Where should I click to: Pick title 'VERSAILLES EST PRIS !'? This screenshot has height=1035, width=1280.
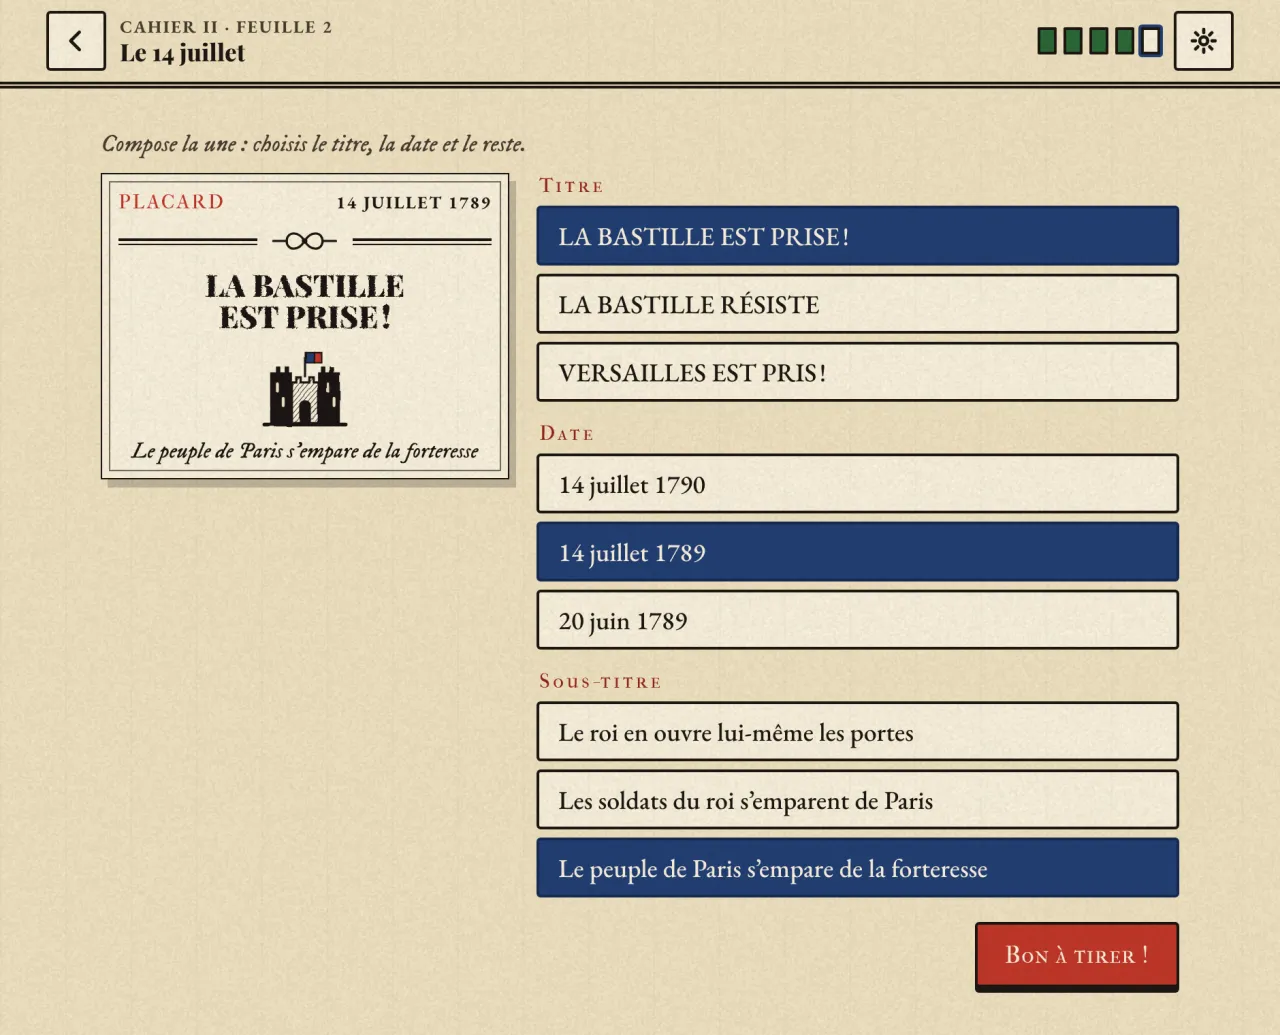pos(857,372)
